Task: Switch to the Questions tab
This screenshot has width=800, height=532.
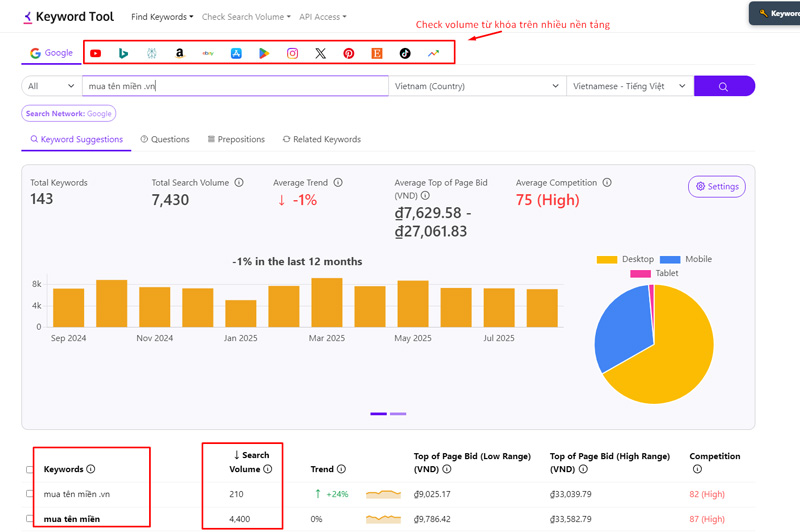Action: [x=165, y=139]
